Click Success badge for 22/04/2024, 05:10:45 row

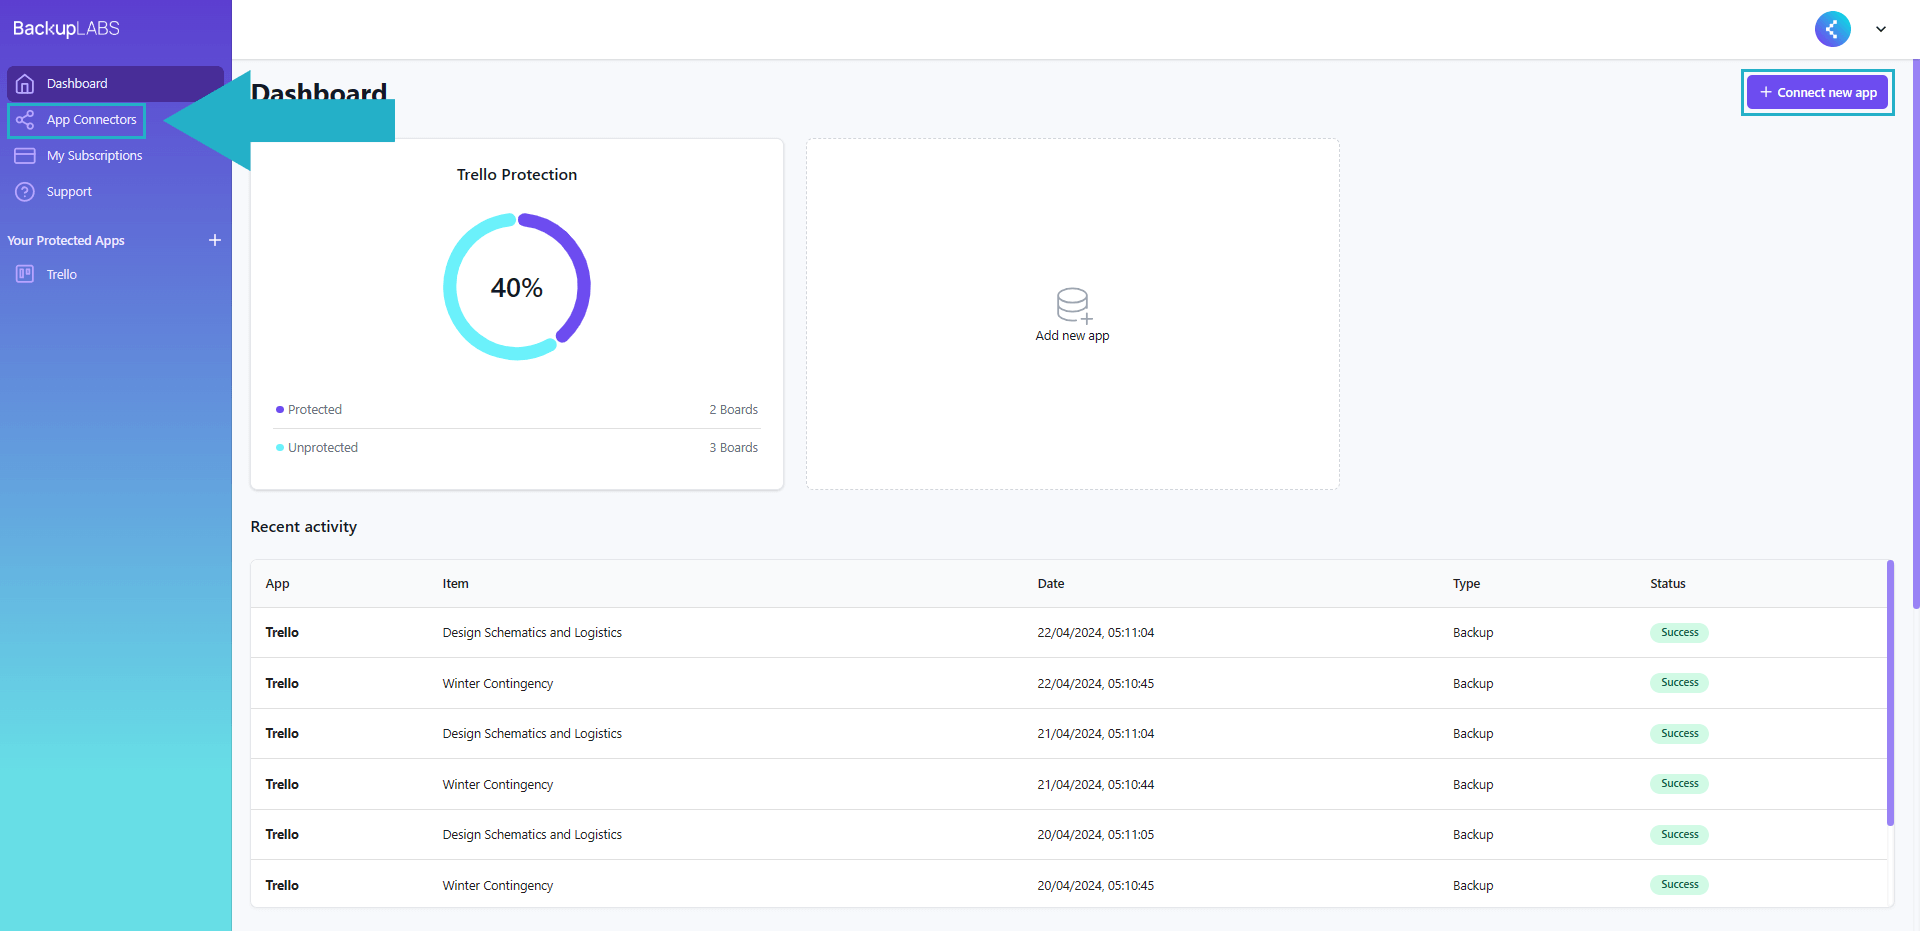(1679, 683)
